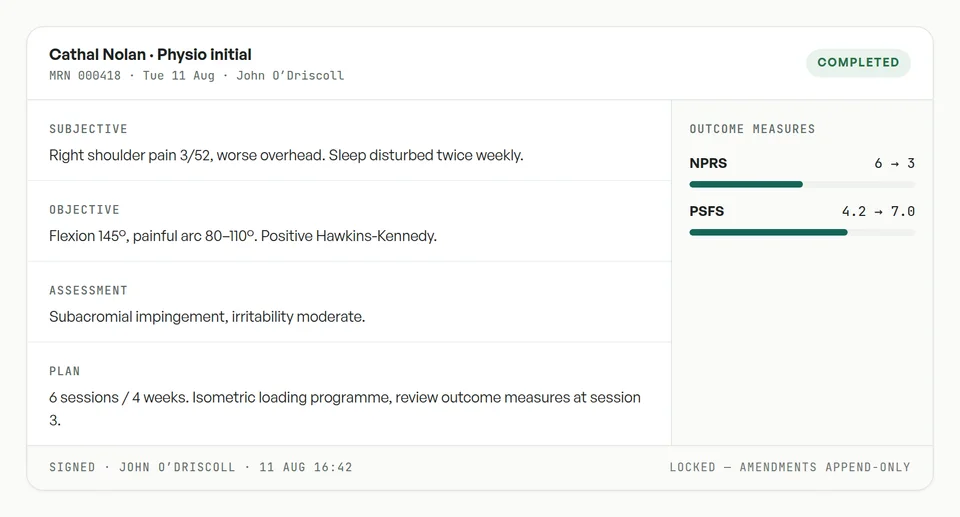This screenshot has height=517, width=960.
Task: Open the ASSESSMENT section heading
Action: click(88, 290)
